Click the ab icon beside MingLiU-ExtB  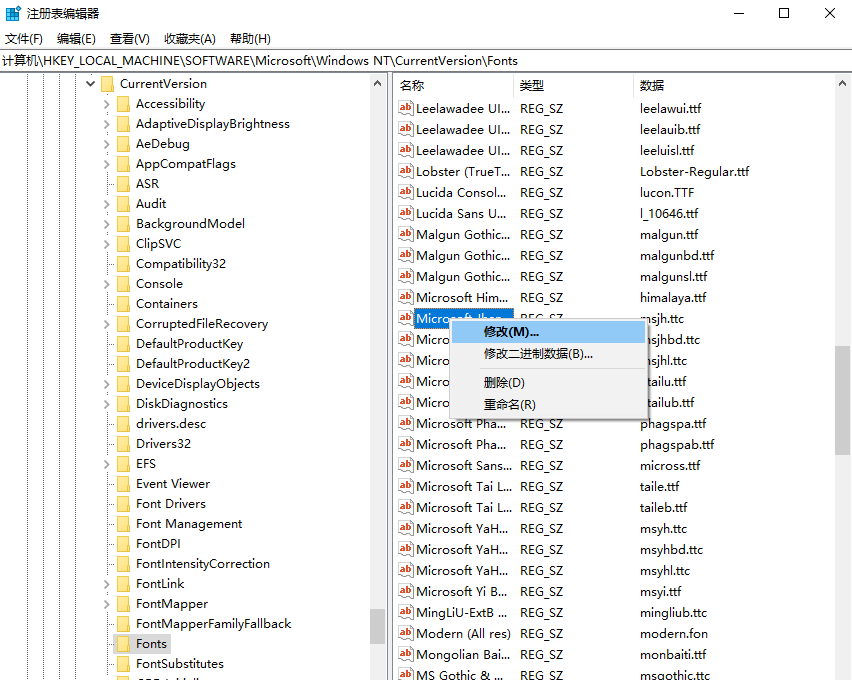point(405,612)
